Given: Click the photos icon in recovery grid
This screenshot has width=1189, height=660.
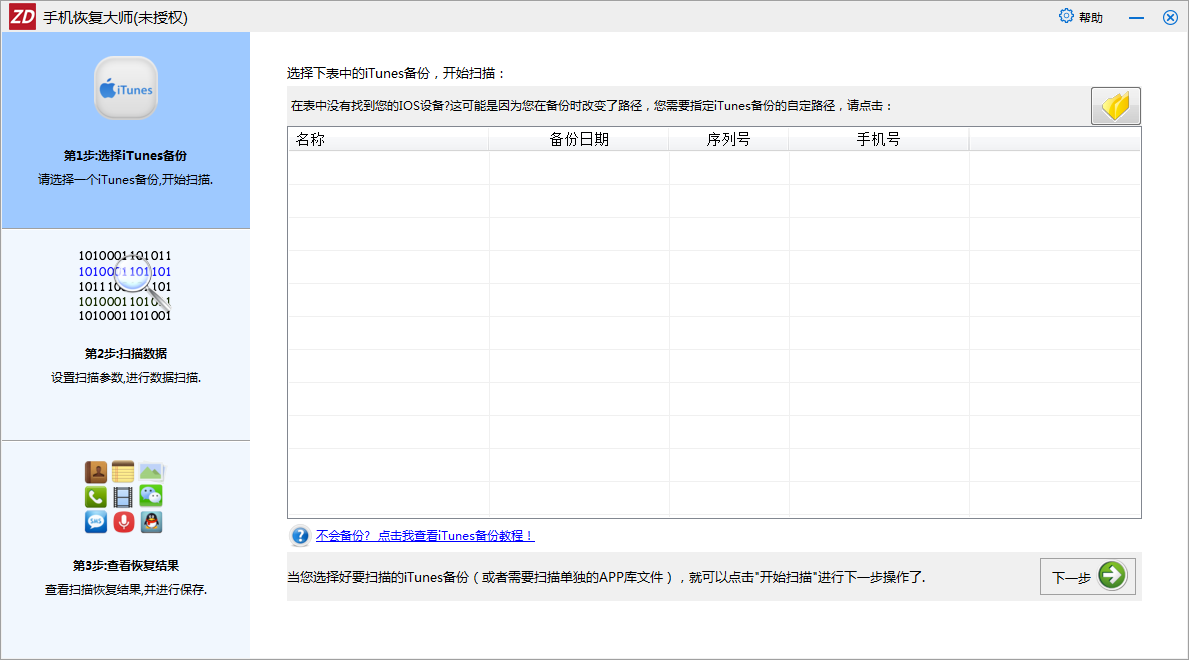Looking at the screenshot, I should click(151, 472).
